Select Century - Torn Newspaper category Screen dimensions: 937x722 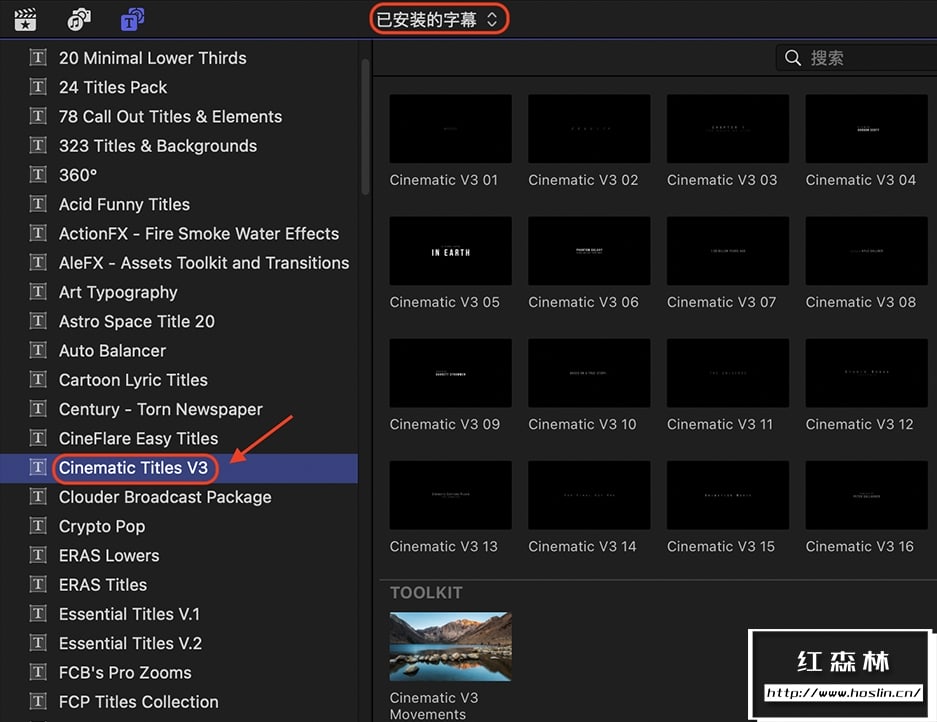(x=161, y=409)
